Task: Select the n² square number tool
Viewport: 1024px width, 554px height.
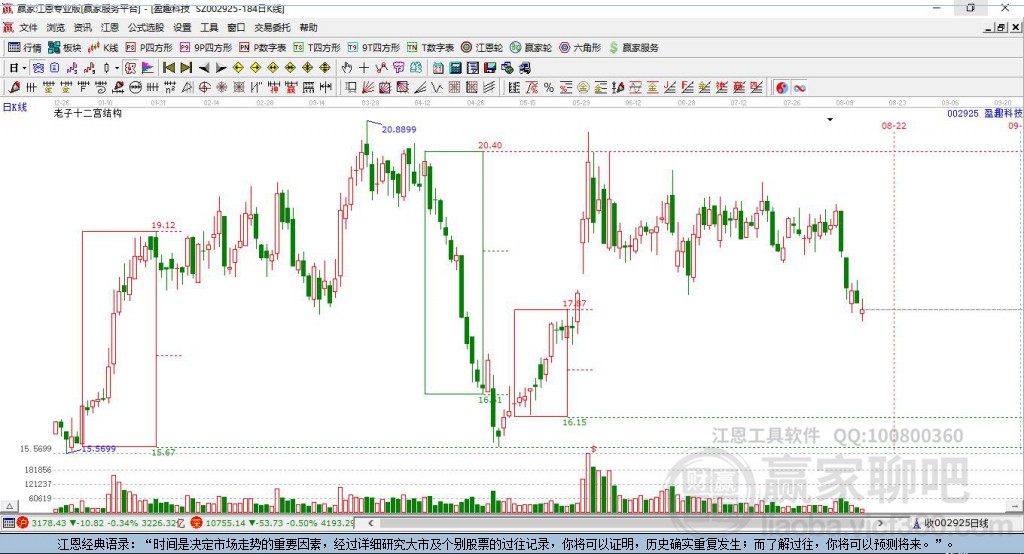Action: coord(170,88)
